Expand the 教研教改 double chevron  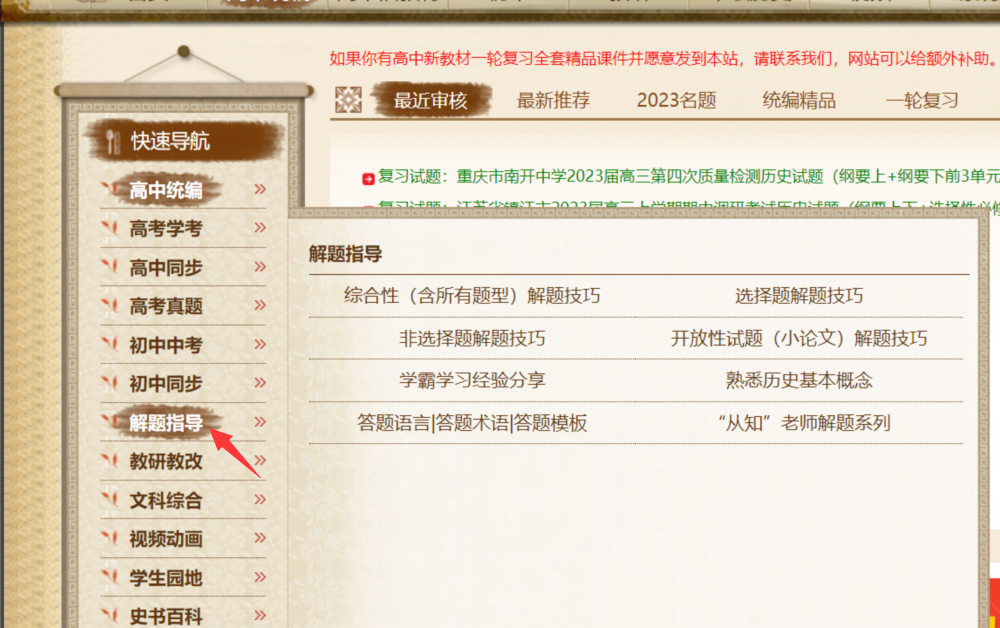pos(260,460)
